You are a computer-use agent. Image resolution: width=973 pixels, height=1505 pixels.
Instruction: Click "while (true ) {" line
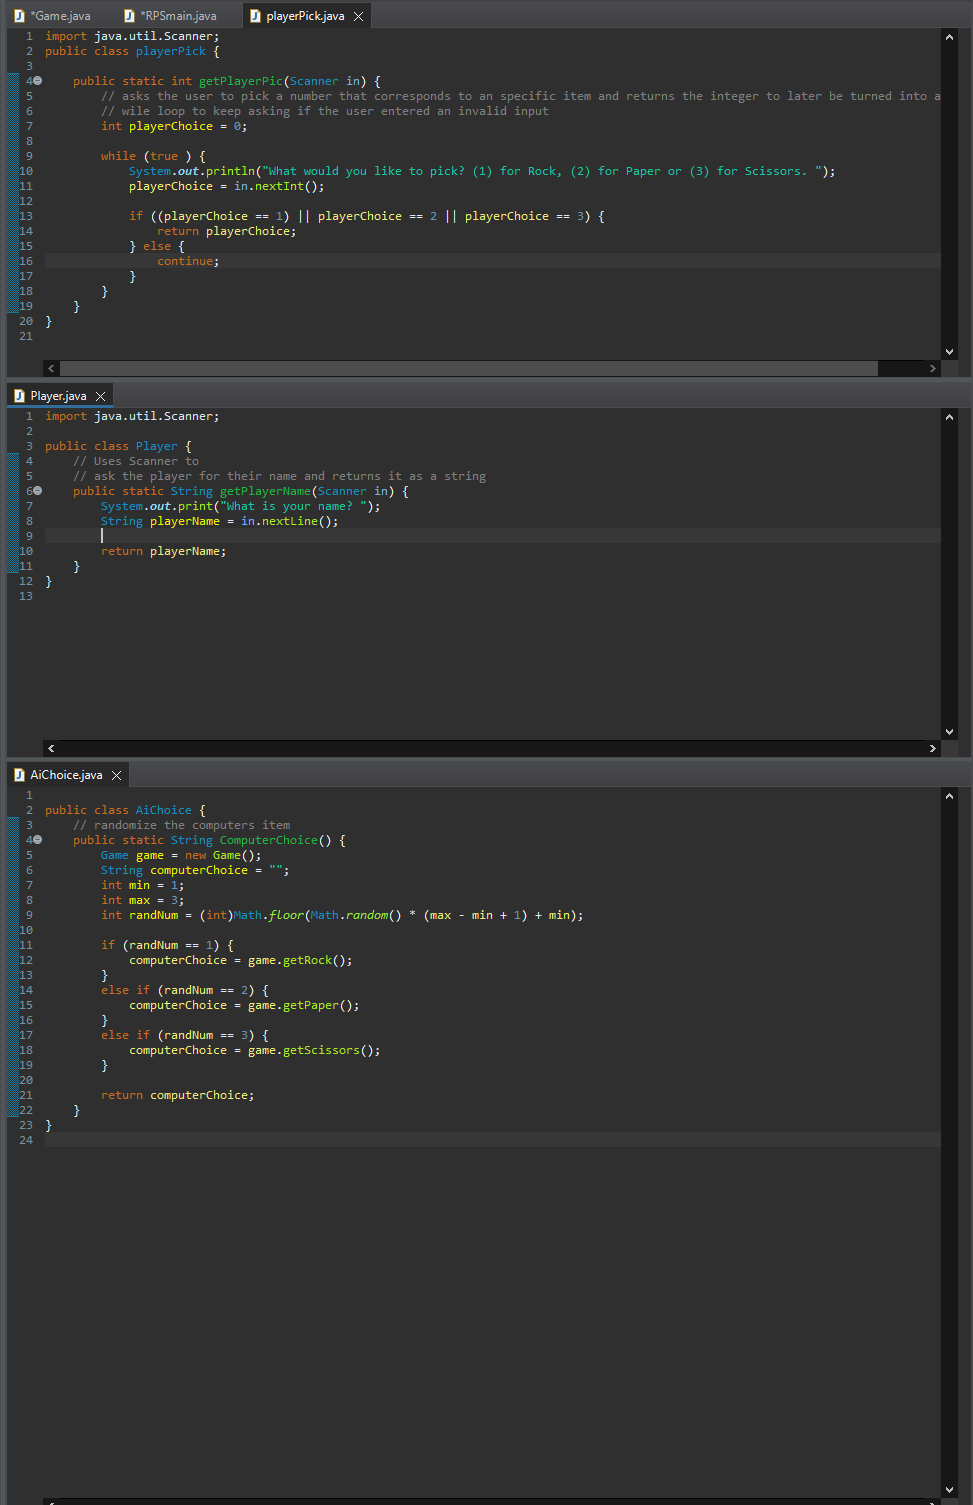tap(153, 156)
